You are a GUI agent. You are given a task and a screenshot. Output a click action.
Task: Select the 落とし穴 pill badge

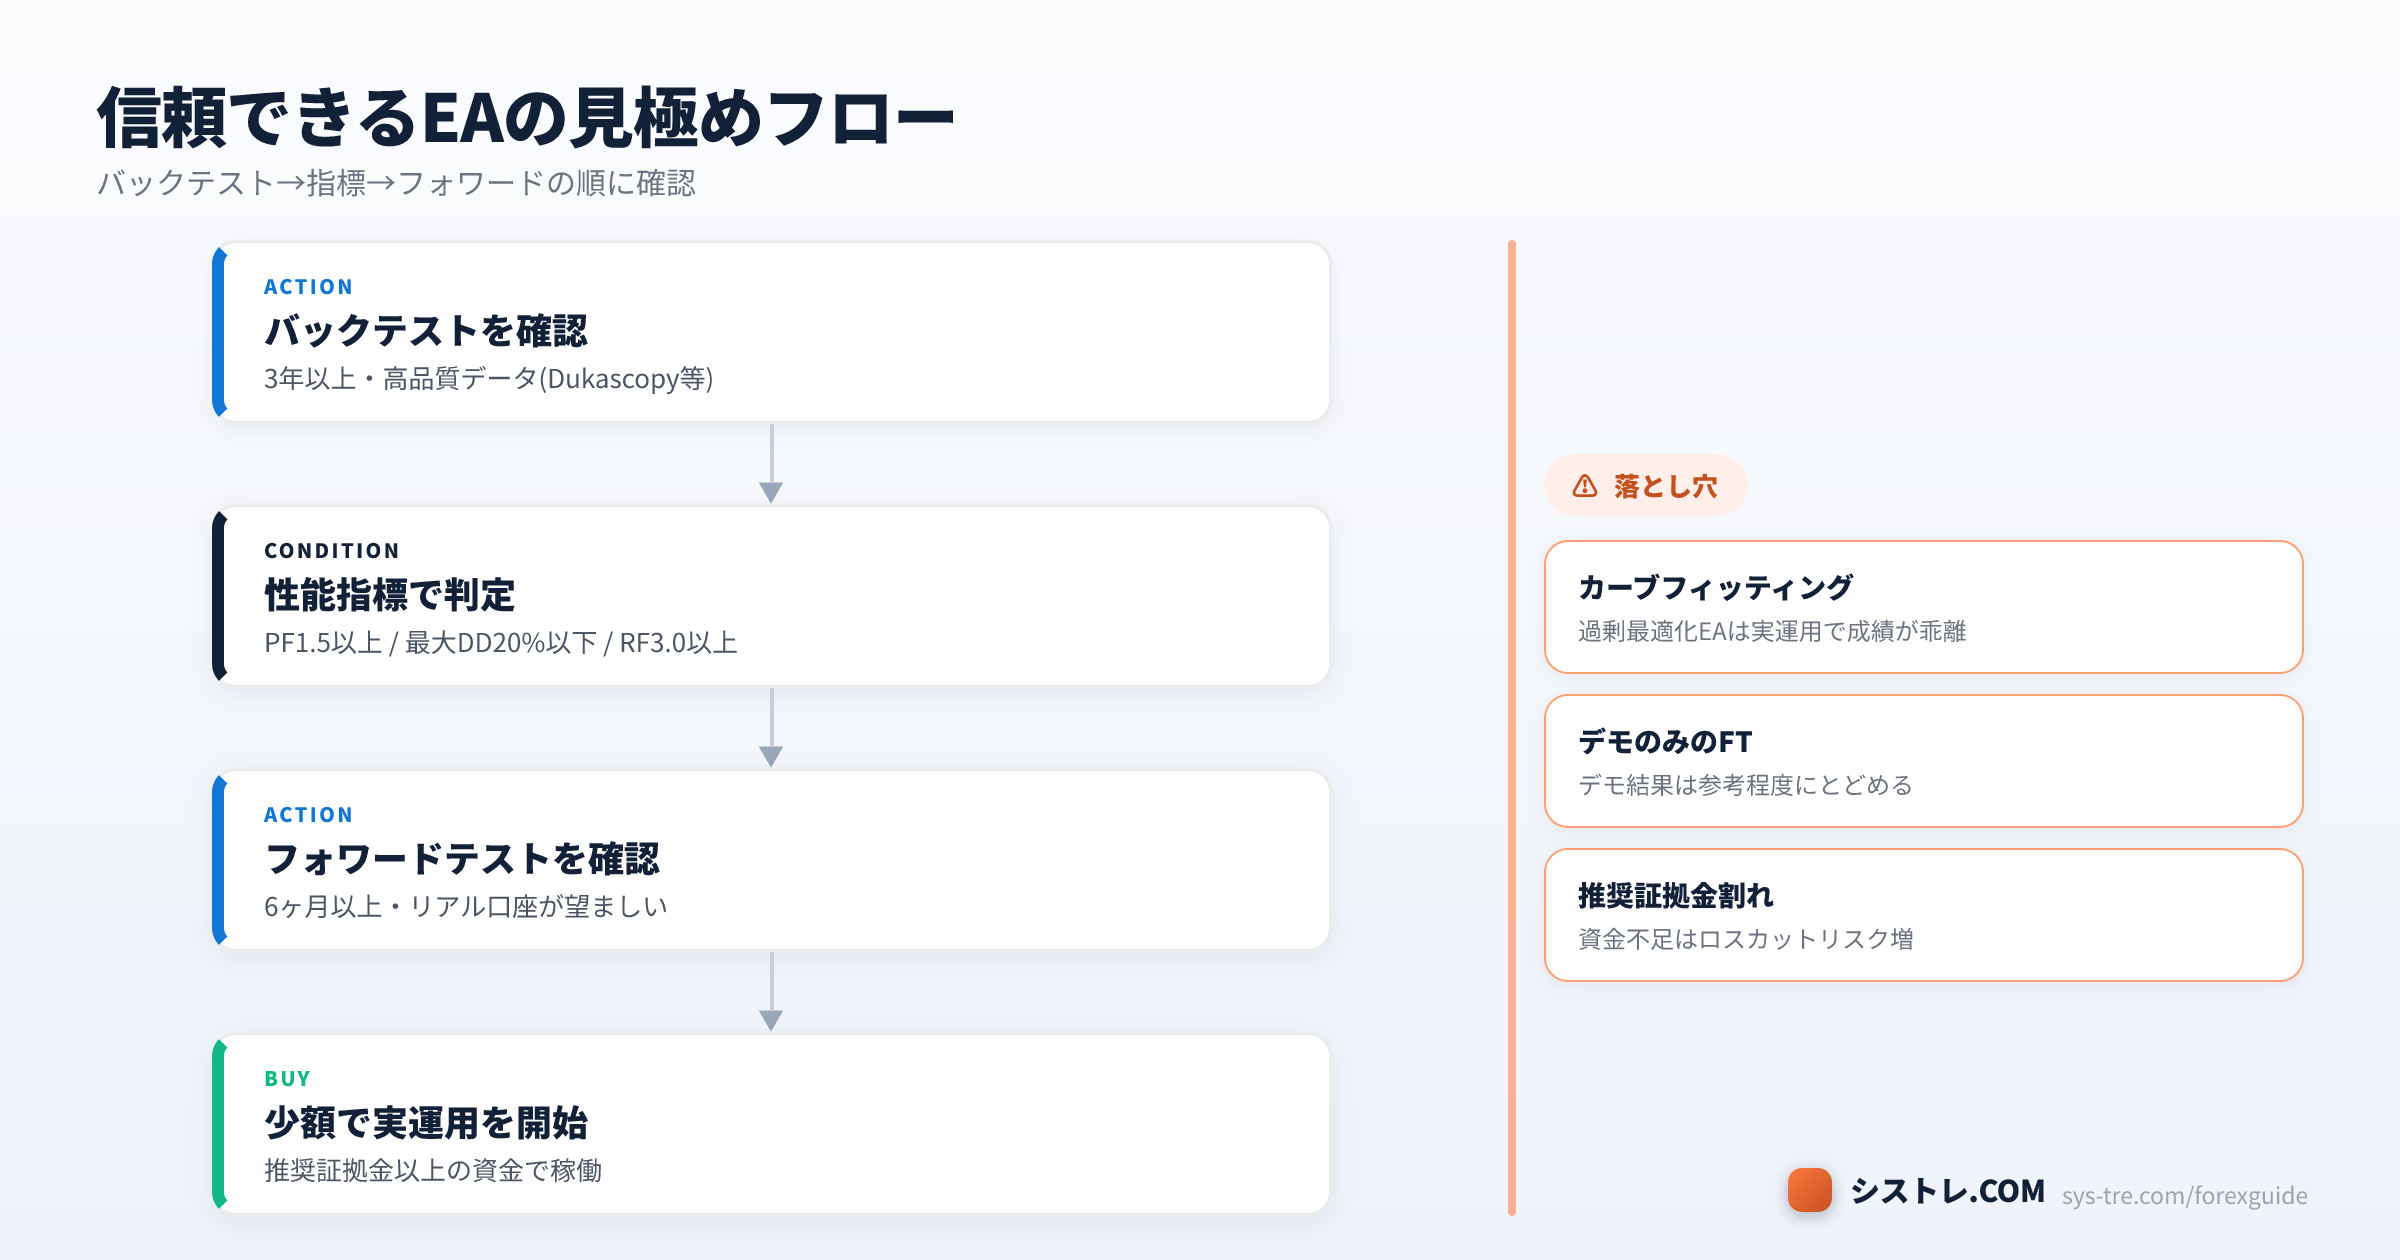tap(1646, 486)
